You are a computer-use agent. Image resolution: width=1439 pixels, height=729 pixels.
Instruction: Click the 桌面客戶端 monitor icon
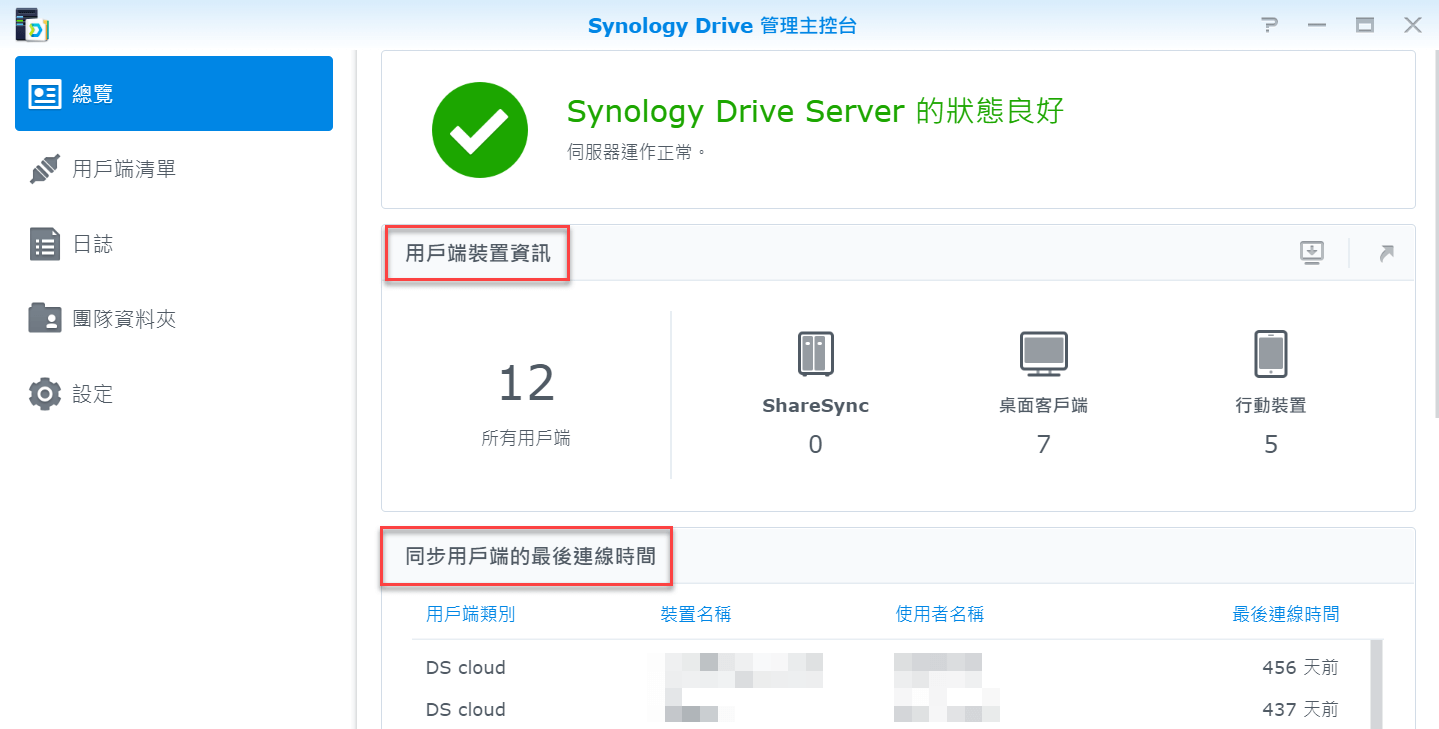[1044, 354]
